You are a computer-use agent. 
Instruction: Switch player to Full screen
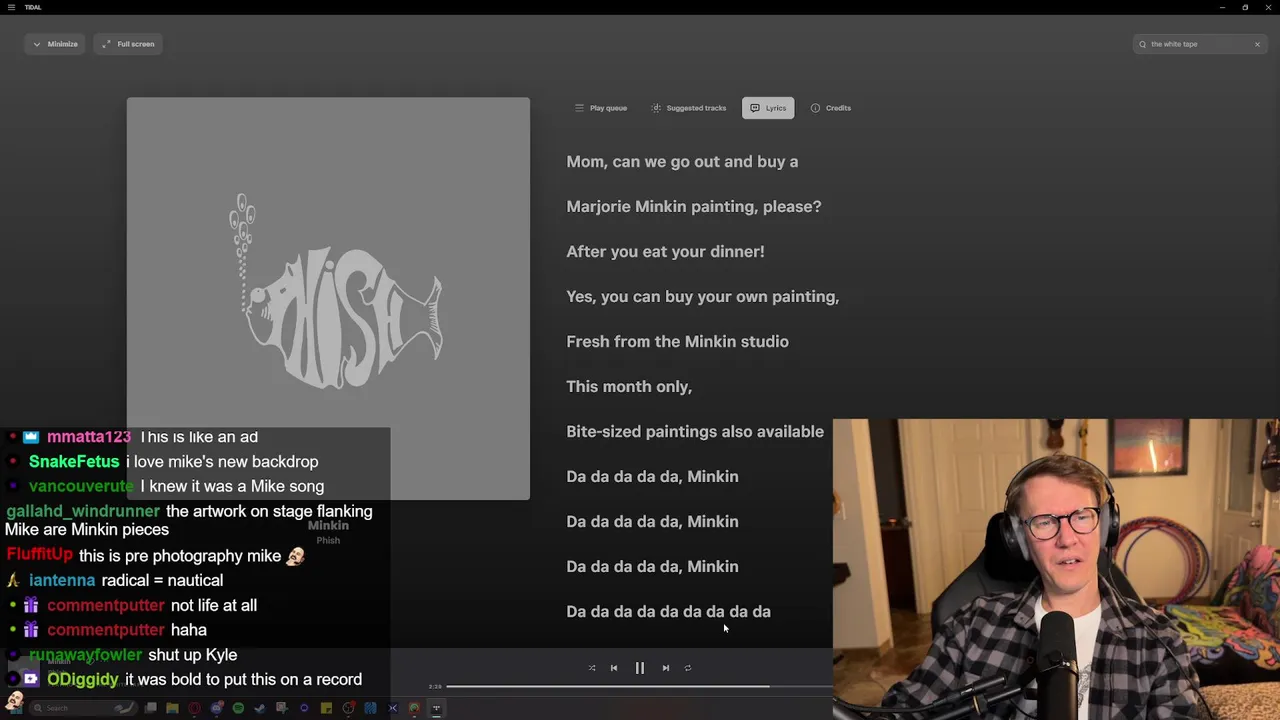128,44
